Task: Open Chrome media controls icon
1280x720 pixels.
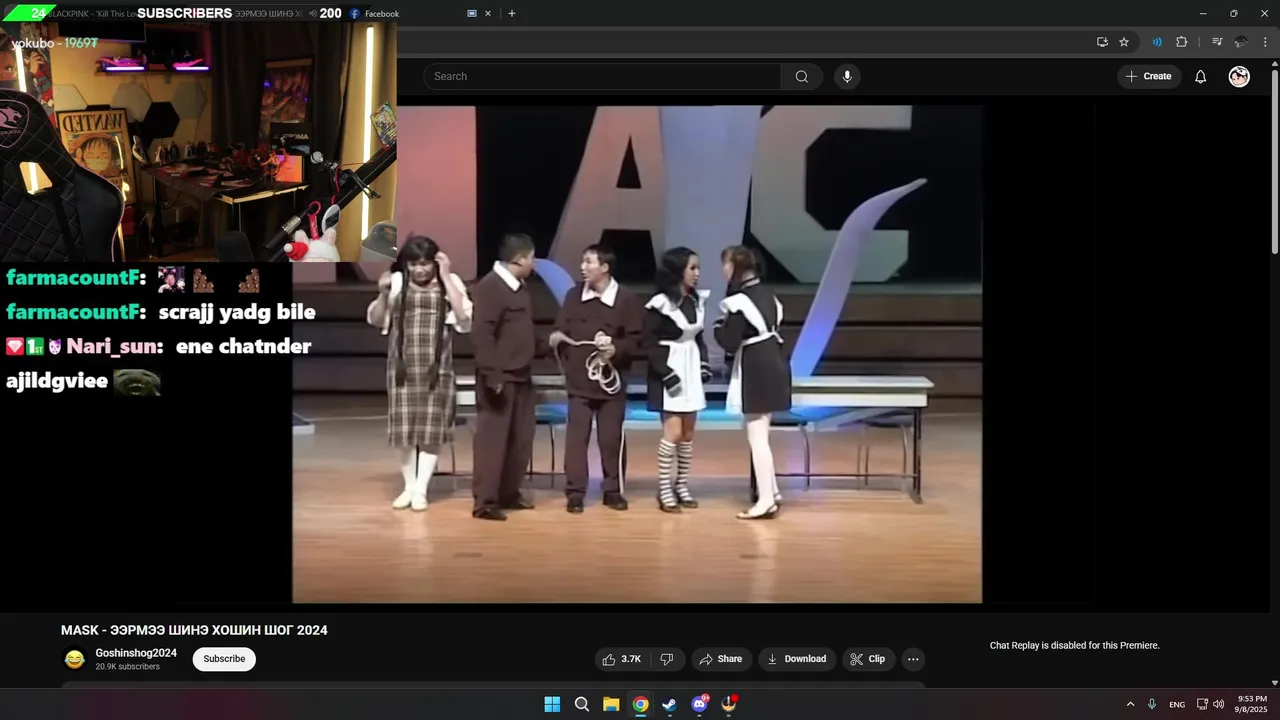Action: [x=1217, y=42]
